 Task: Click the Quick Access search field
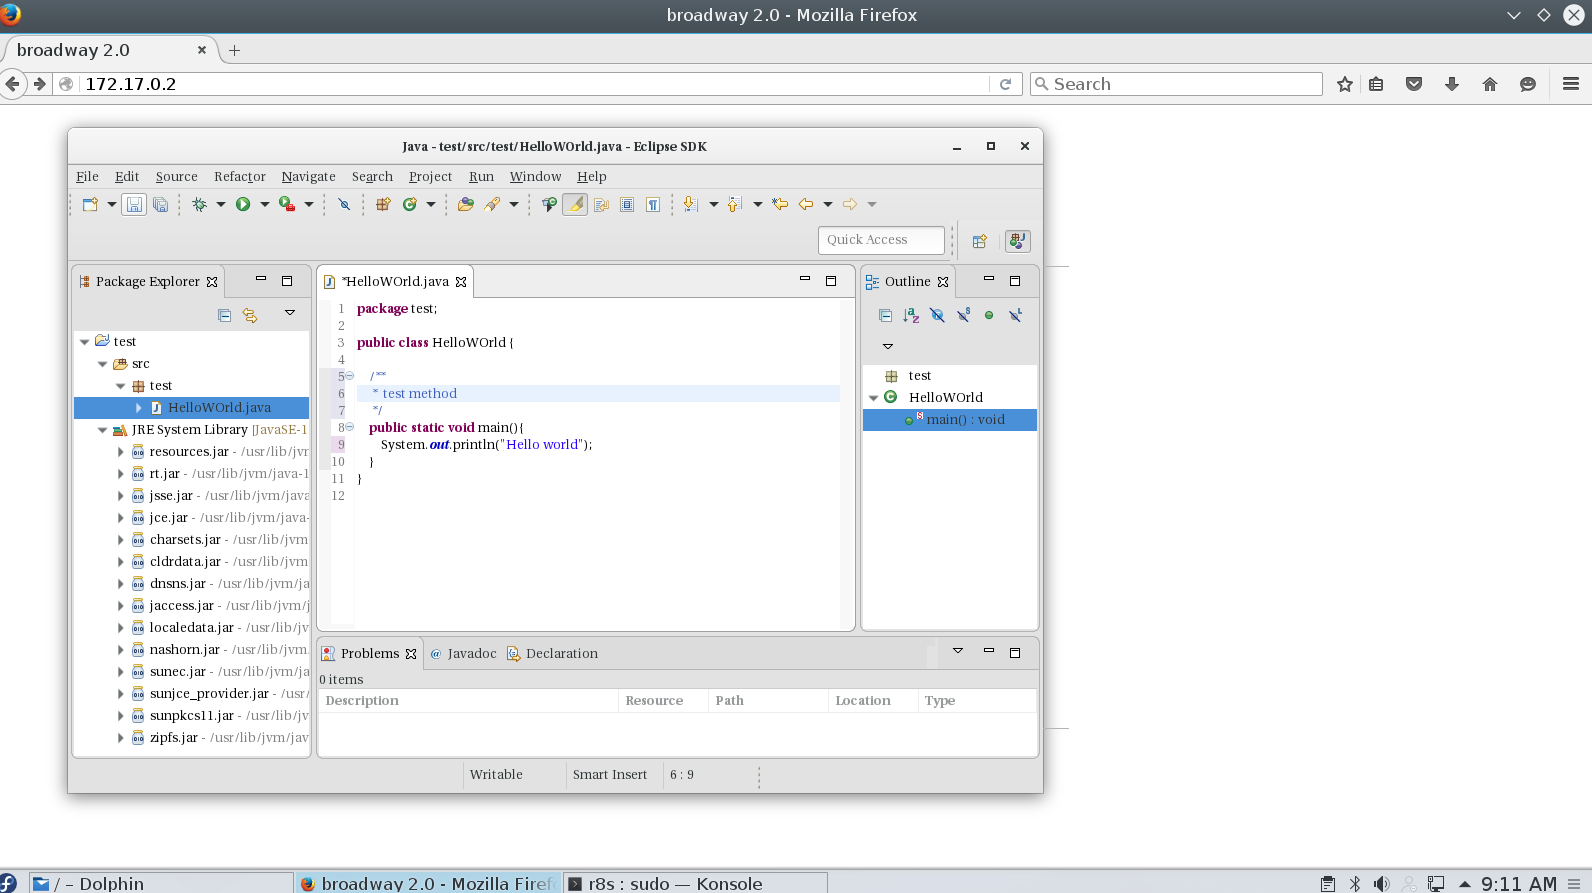point(880,240)
